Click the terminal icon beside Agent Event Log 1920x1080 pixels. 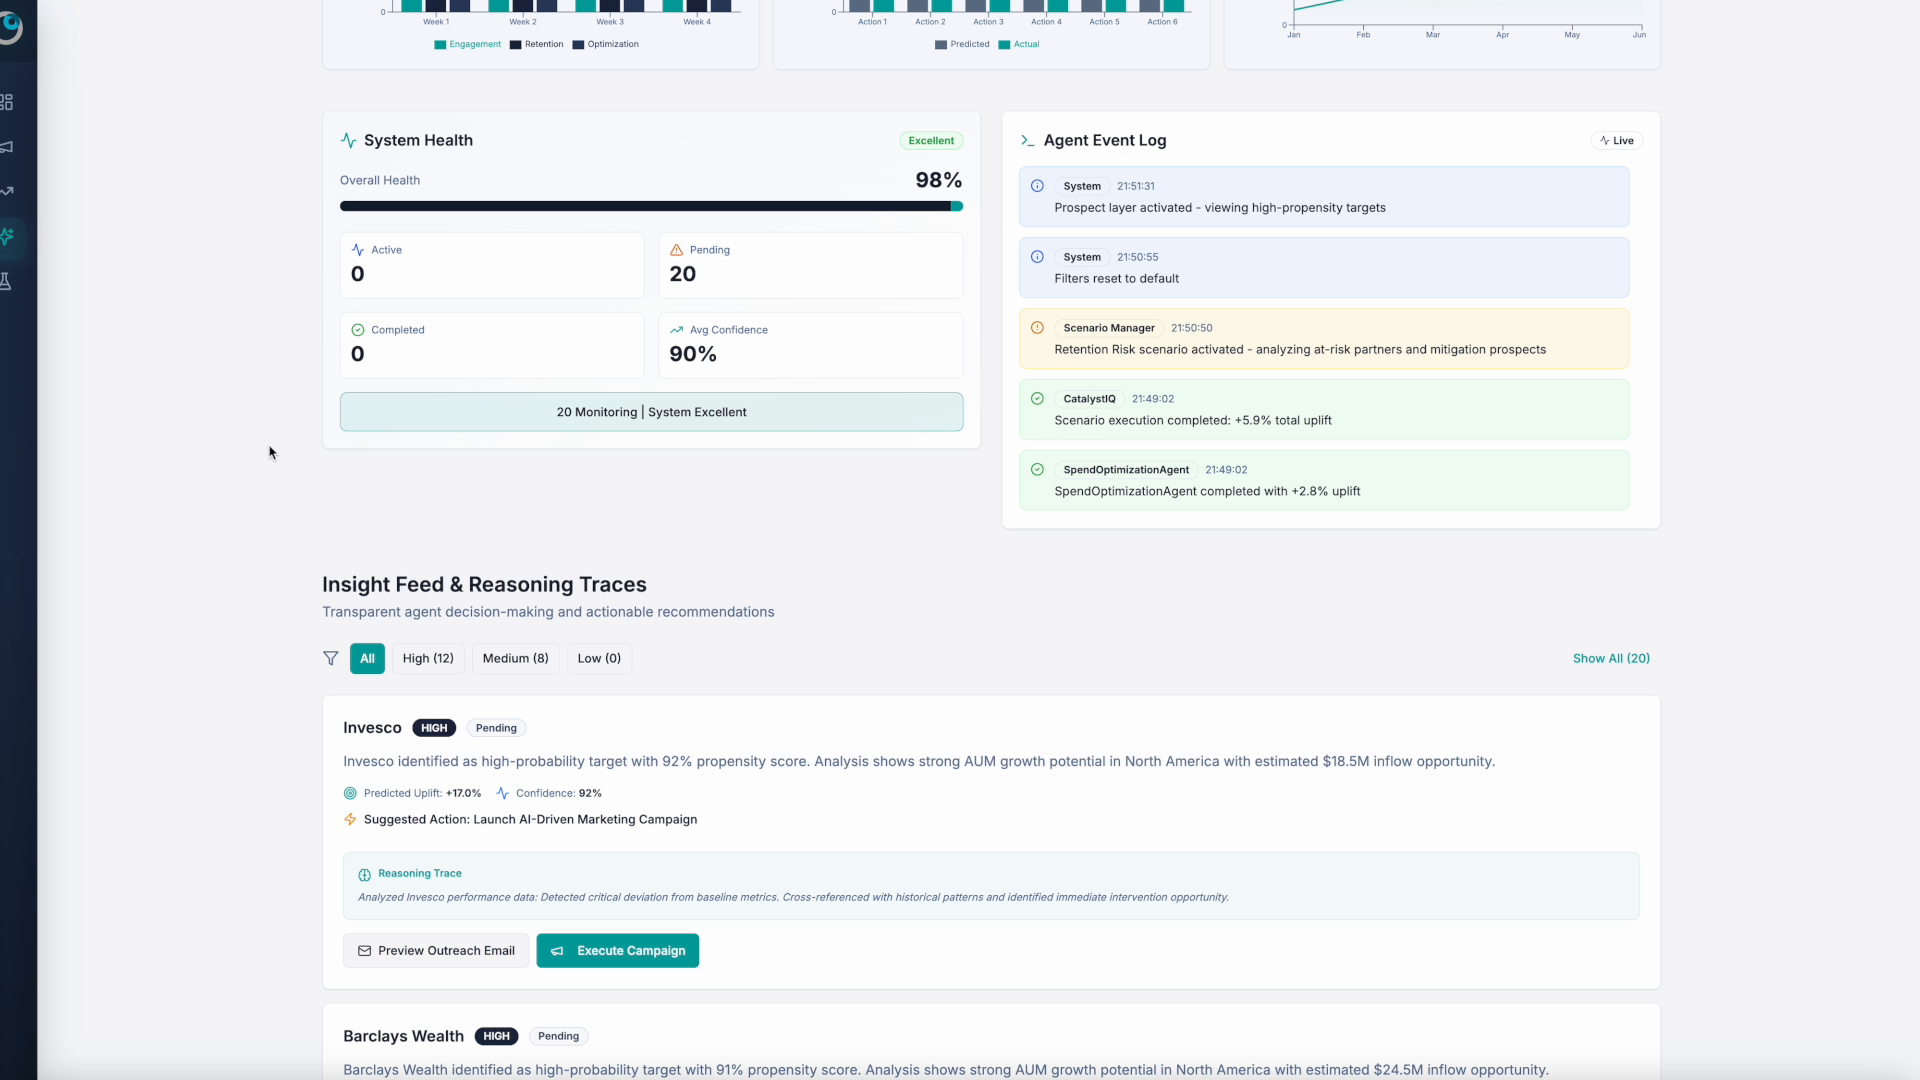coord(1029,140)
